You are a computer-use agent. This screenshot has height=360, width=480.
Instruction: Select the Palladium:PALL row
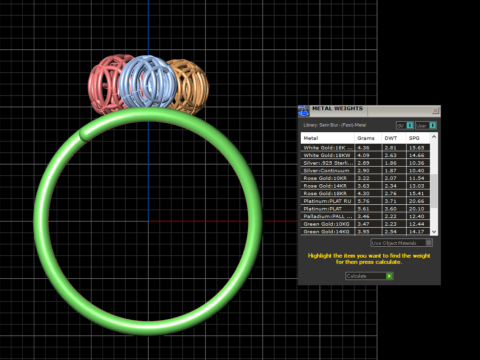point(365,216)
